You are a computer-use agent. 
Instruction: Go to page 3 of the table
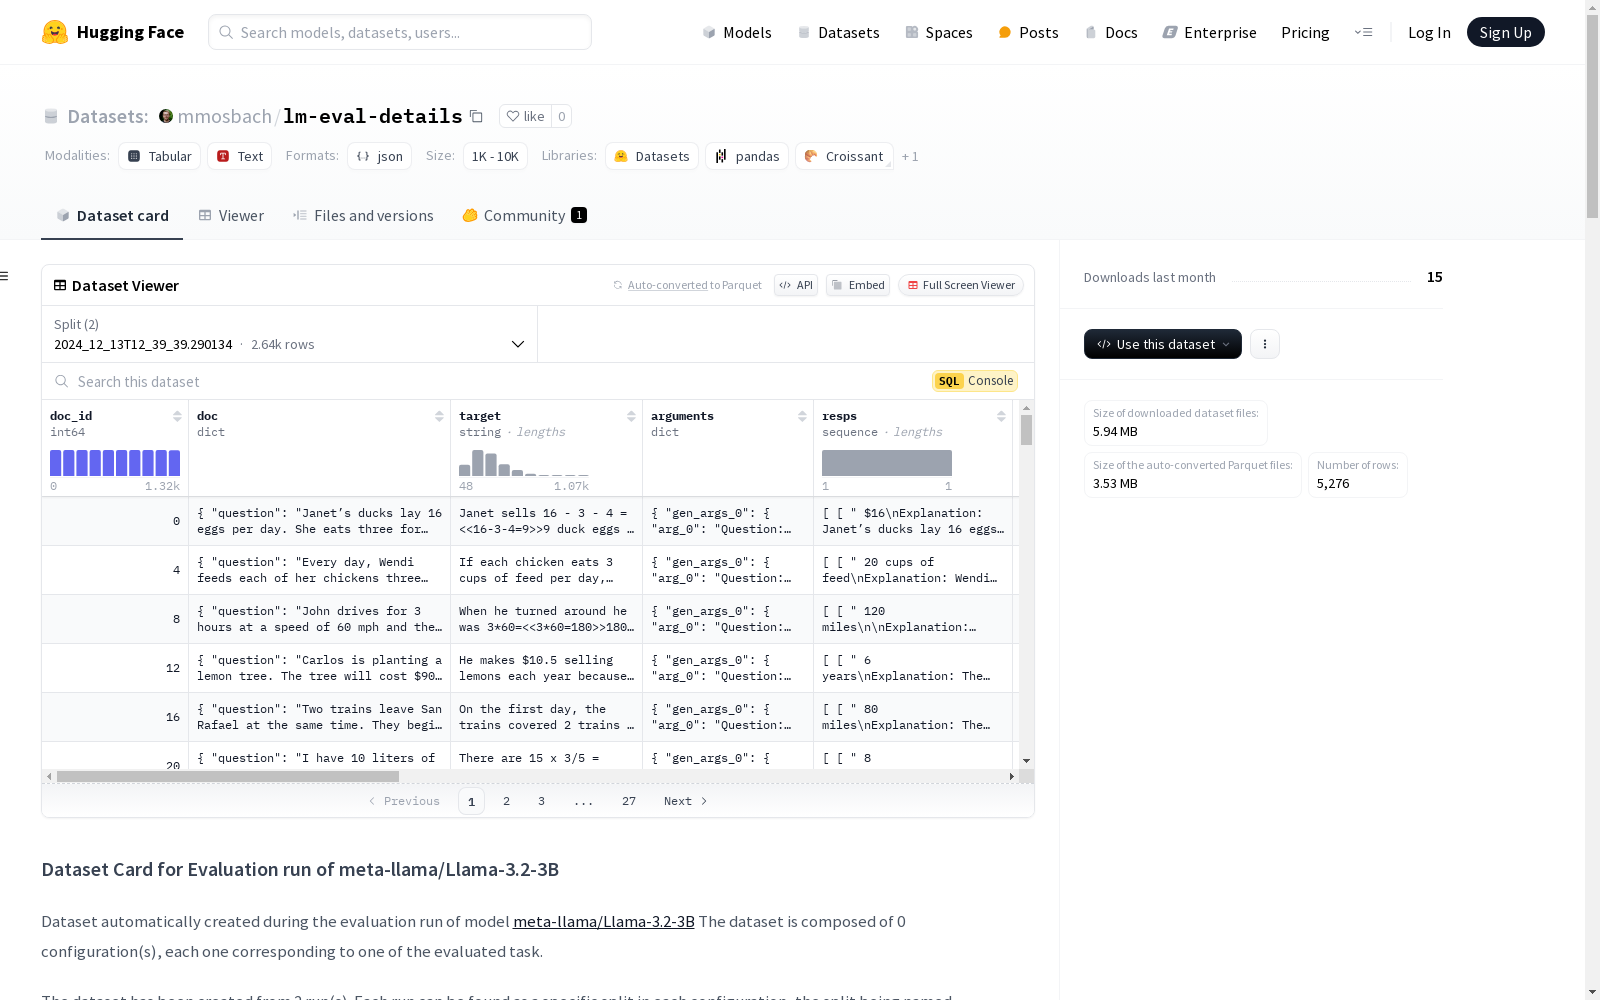point(542,801)
